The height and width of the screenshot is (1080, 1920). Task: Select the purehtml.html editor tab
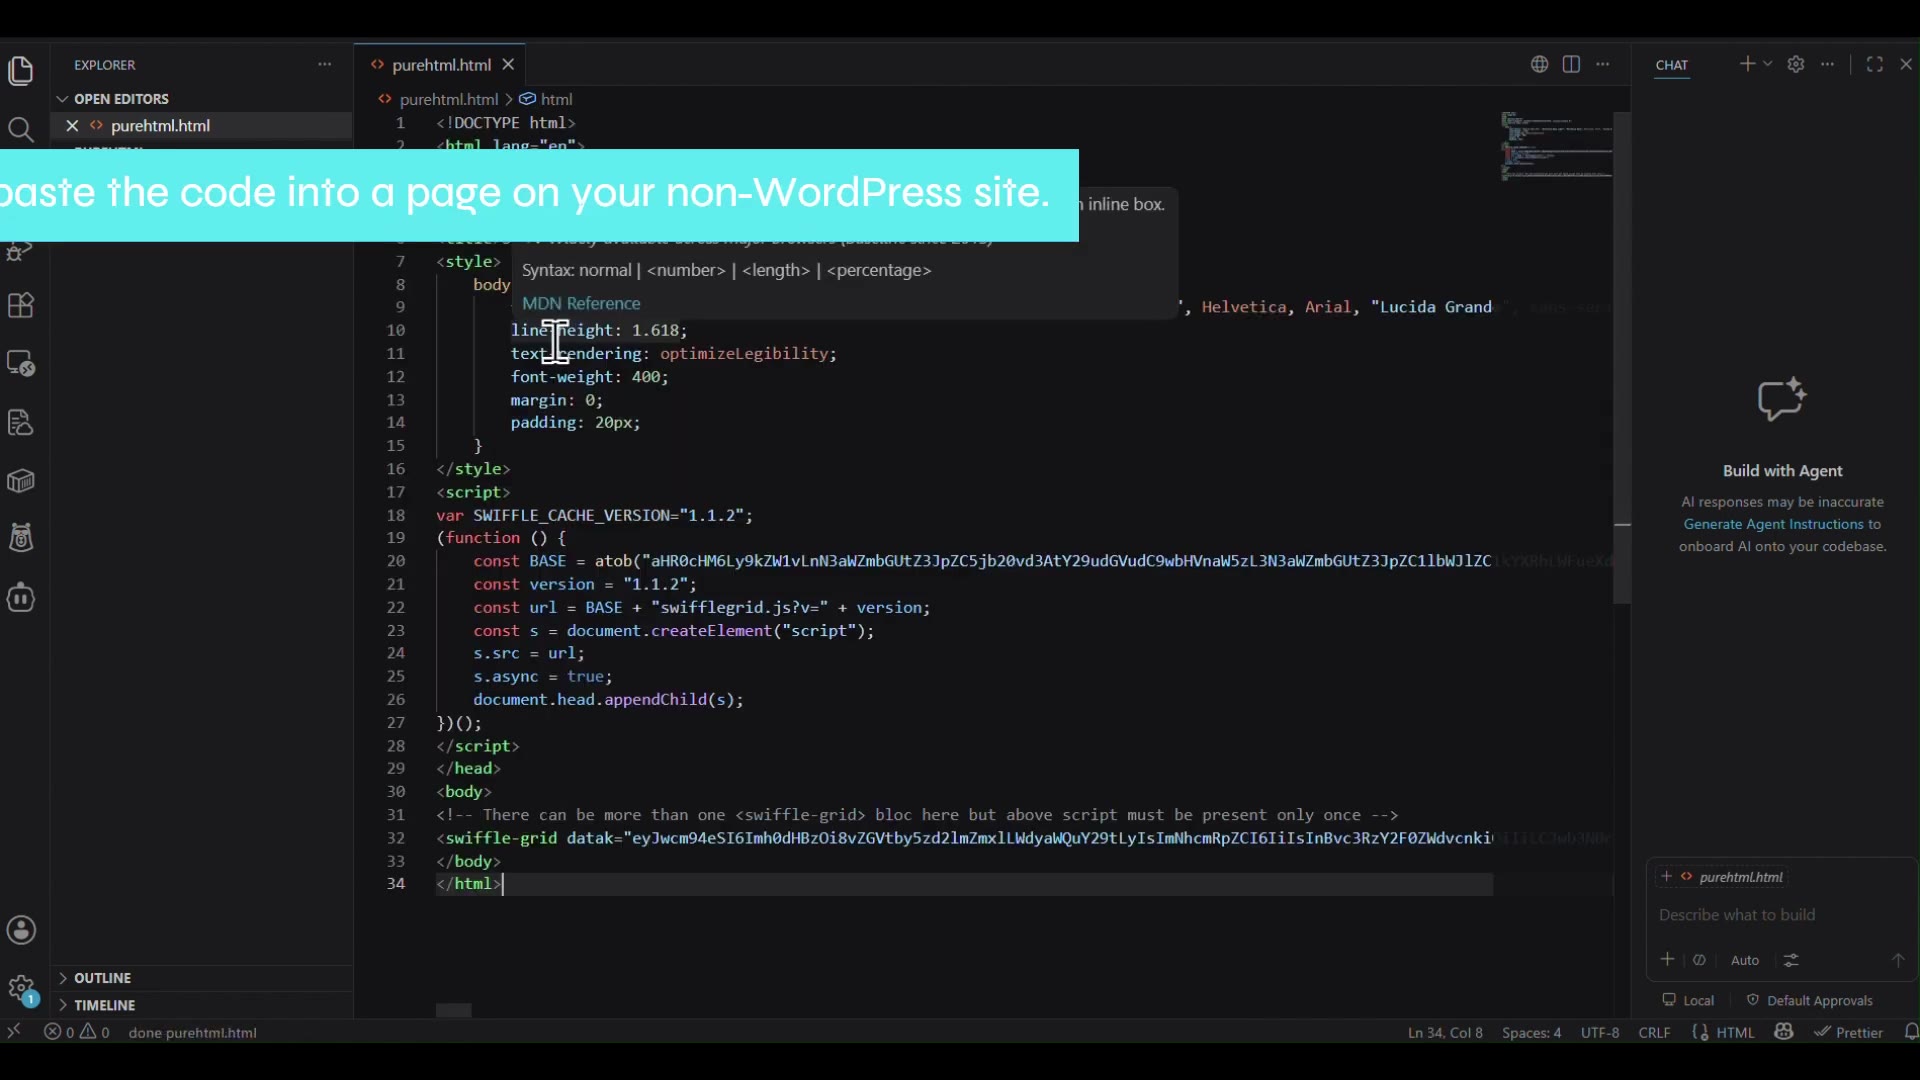click(441, 65)
